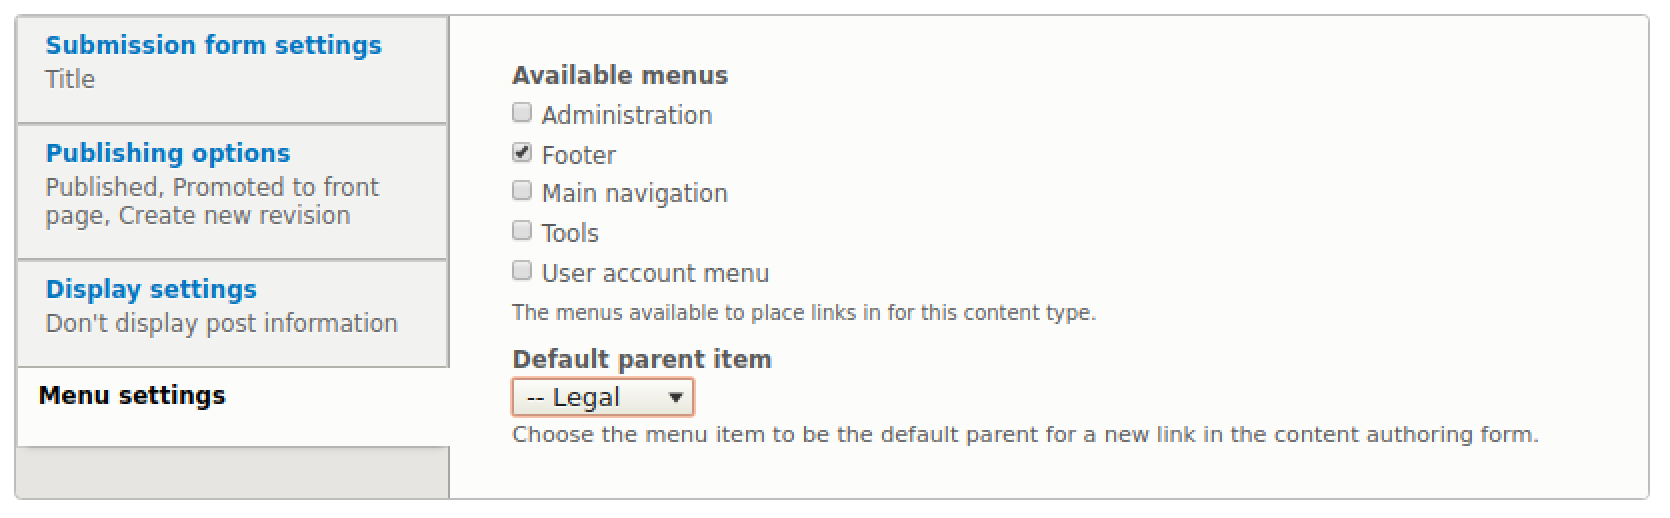Click the "Don't display post information" summary
The width and height of the screenshot is (1670, 518).
pyautogui.click(x=221, y=324)
